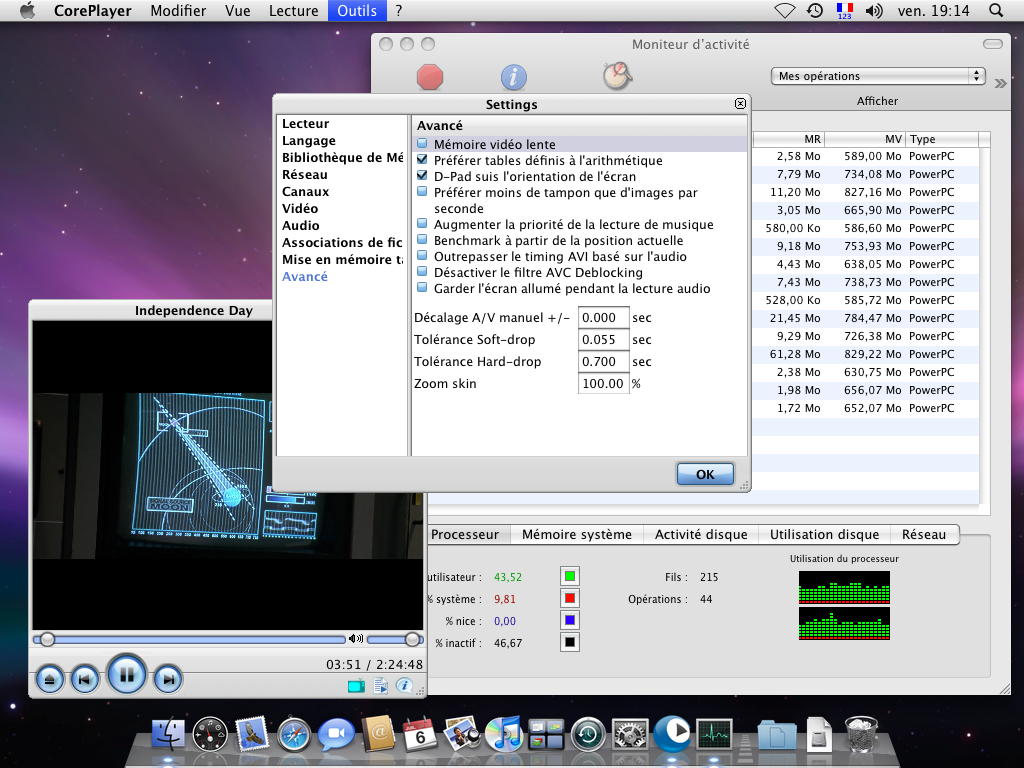Switch to the Utilisation disque tab

click(x=824, y=534)
